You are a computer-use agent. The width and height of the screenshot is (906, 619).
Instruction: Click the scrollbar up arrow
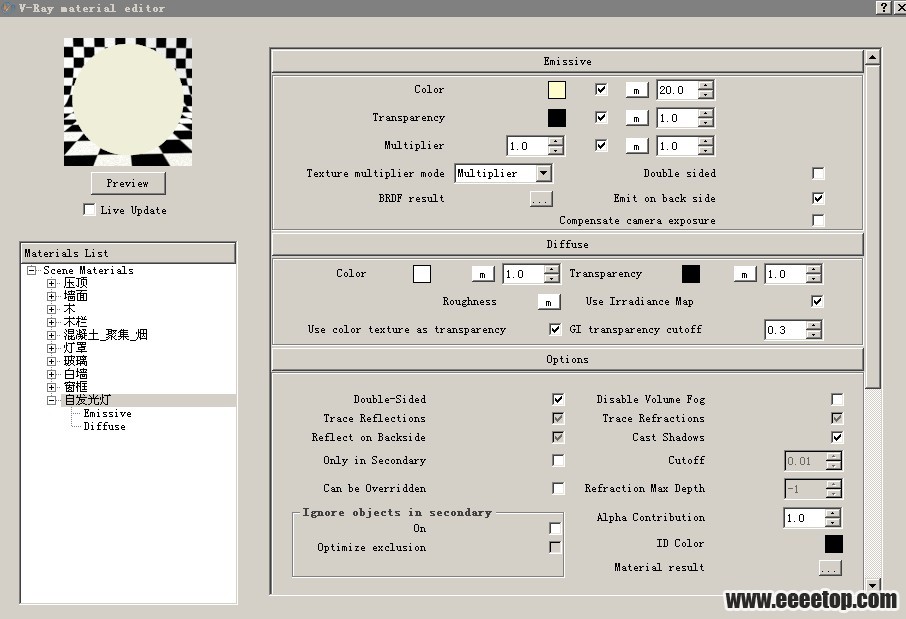coord(872,57)
